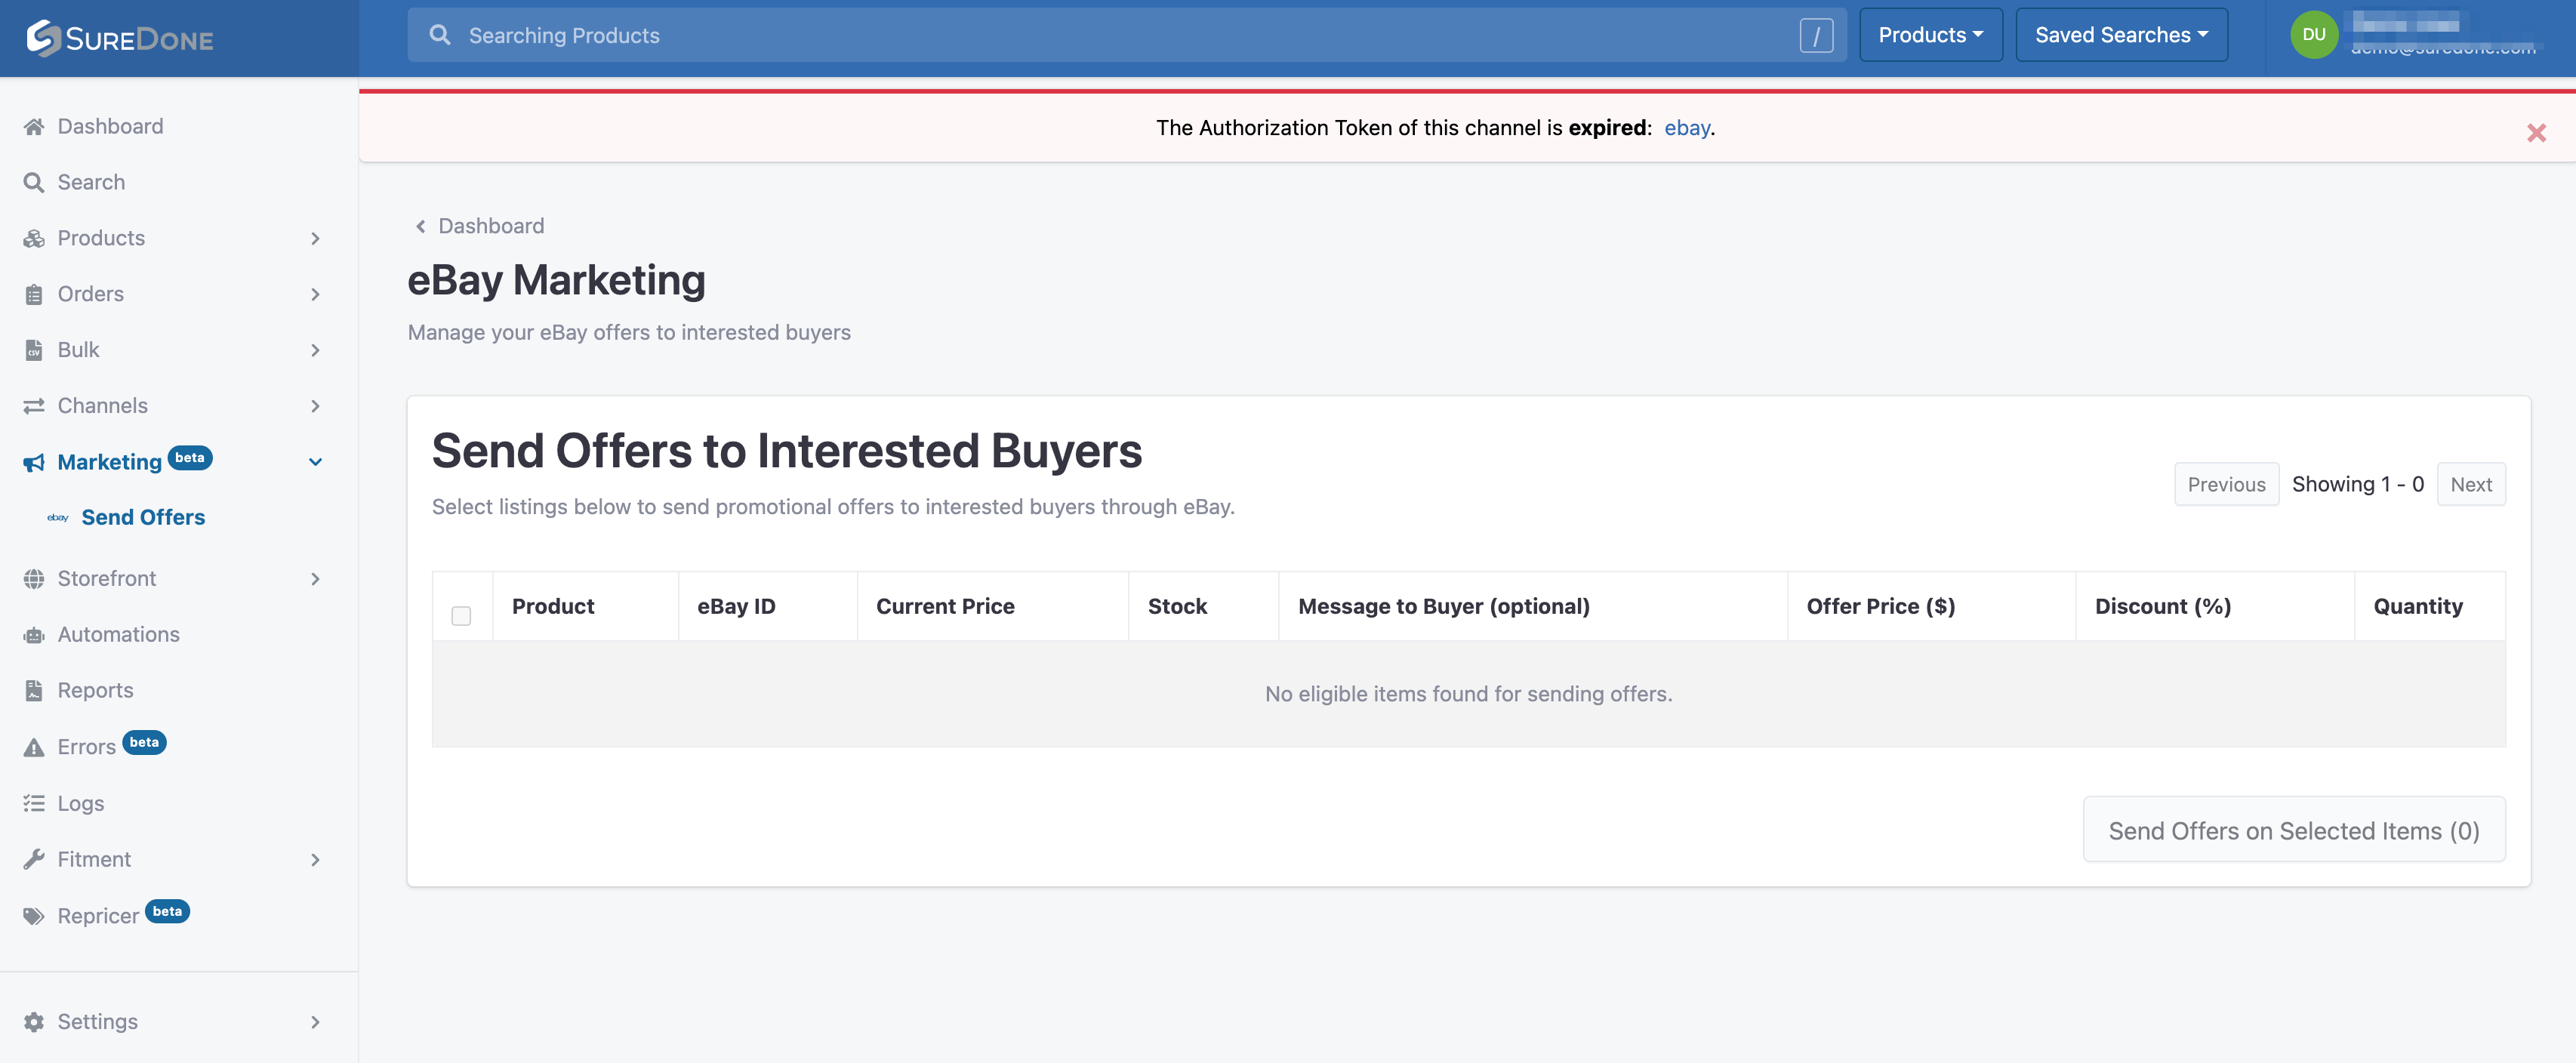
Task: Click Send Offers on Selected Items button
Action: tap(2293, 830)
